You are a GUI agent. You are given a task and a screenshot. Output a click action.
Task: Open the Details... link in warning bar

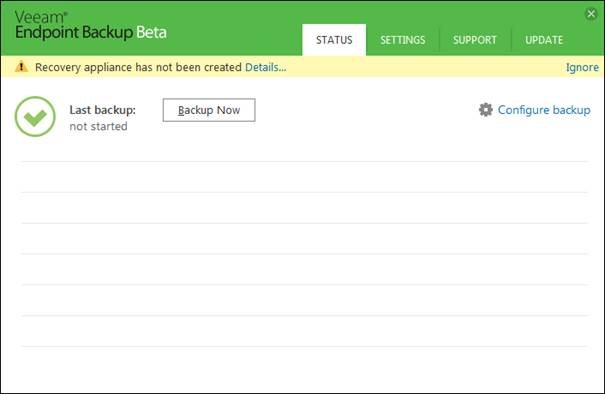[x=265, y=67]
